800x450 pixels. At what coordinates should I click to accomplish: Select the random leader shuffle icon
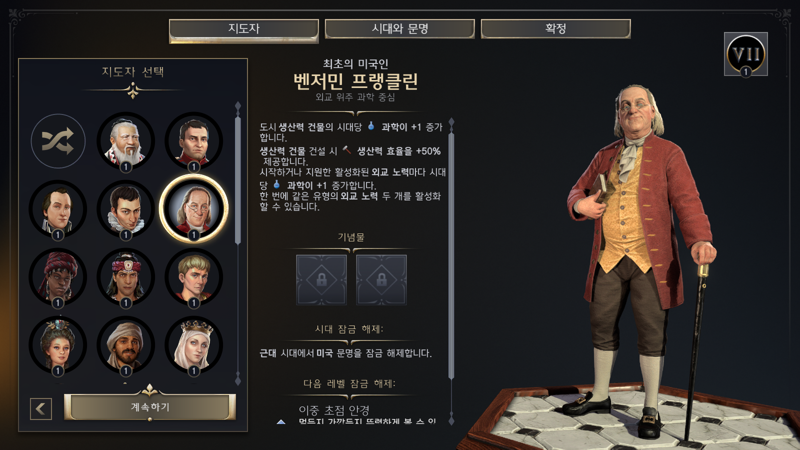[x=58, y=141]
